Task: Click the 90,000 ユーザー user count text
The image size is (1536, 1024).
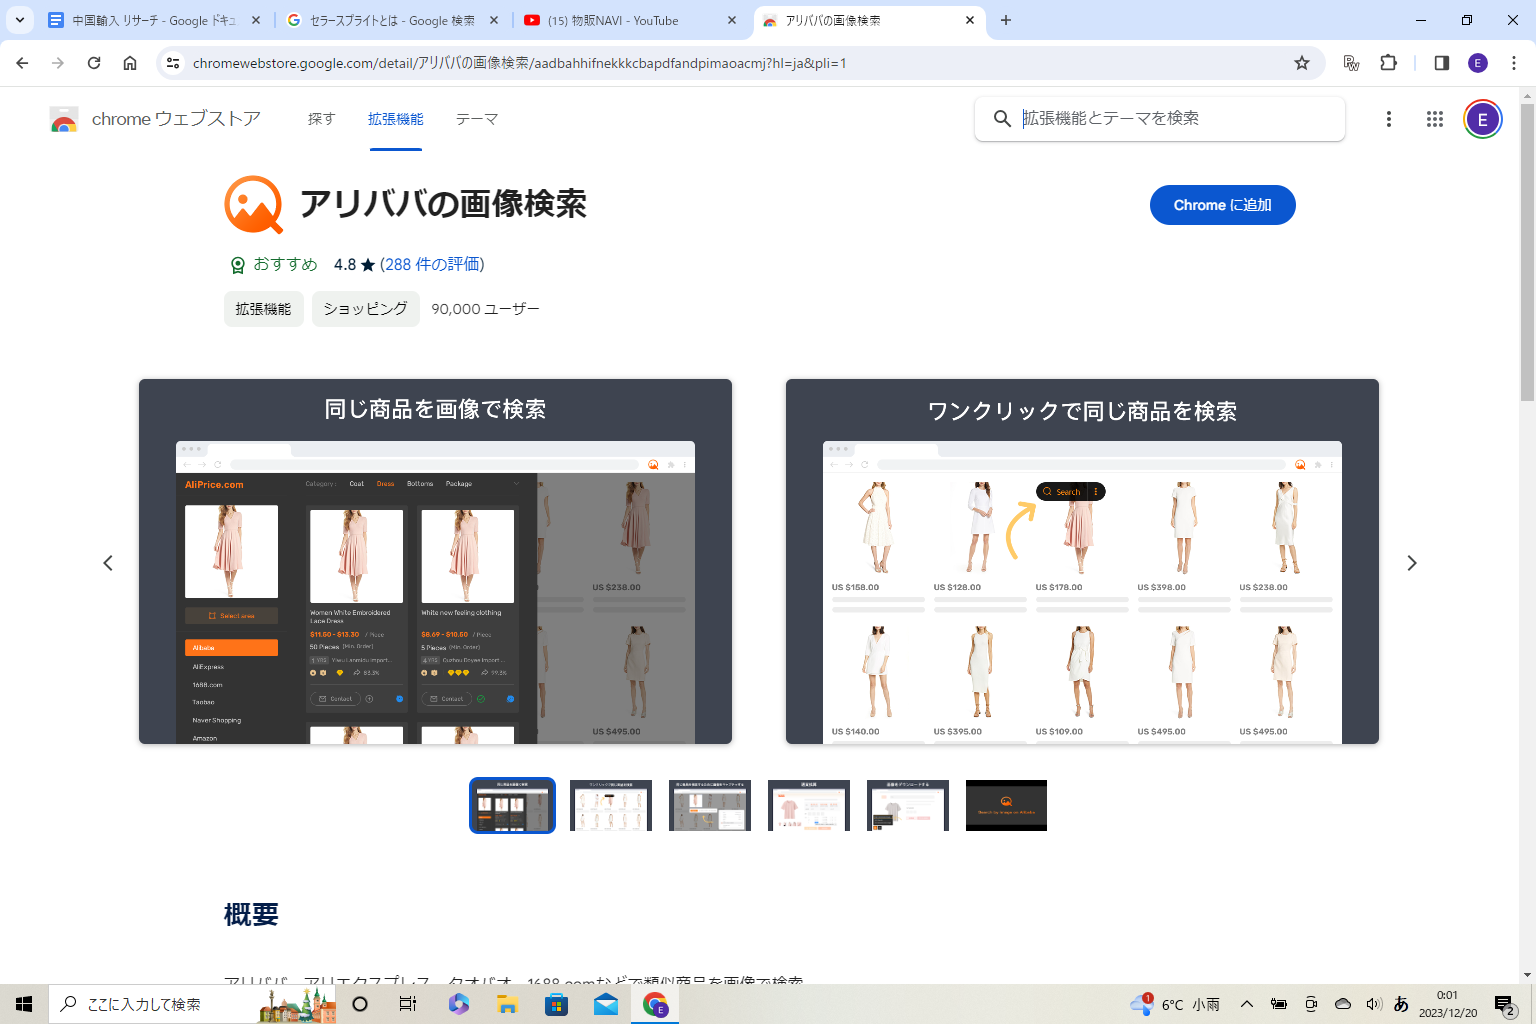Action: [486, 309]
